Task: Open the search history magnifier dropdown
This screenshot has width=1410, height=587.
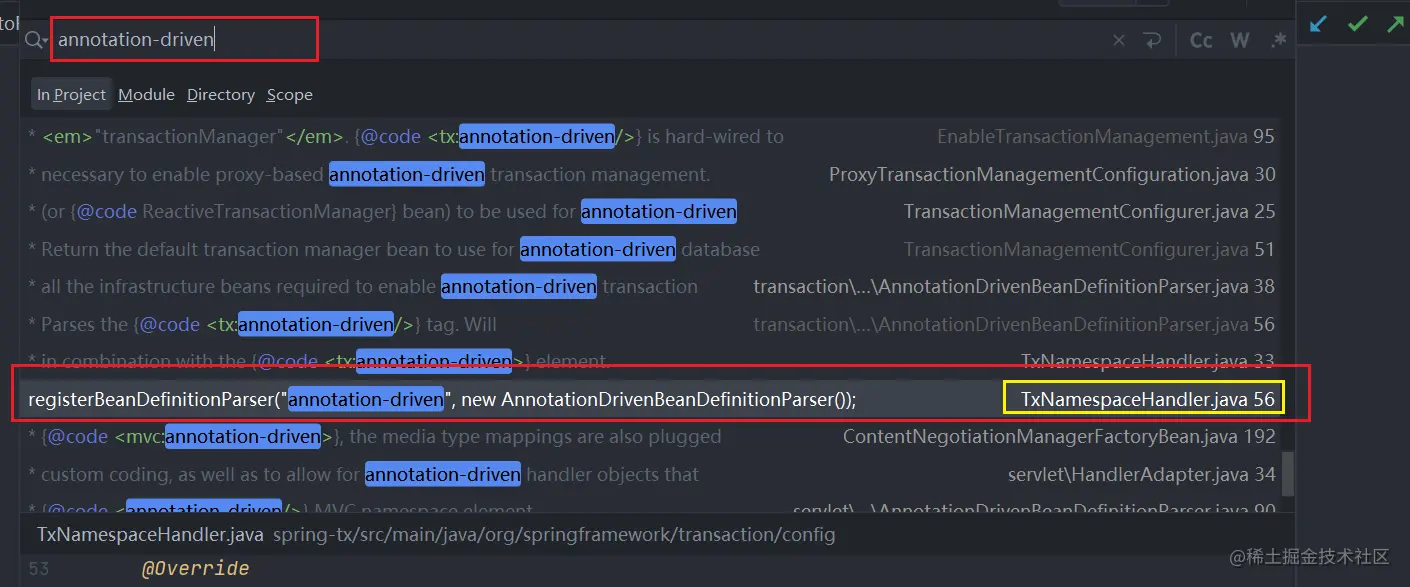Action: pos(37,40)
